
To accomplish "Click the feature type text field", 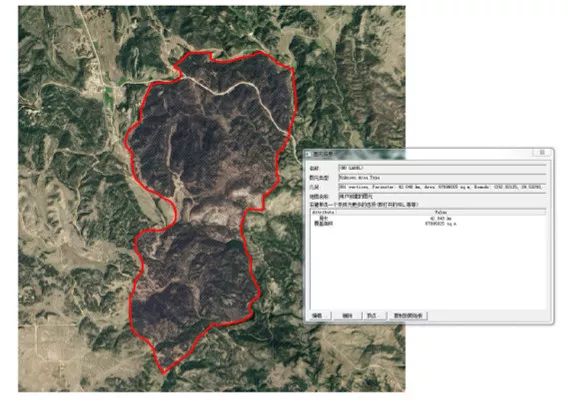I will coord(442,178).
